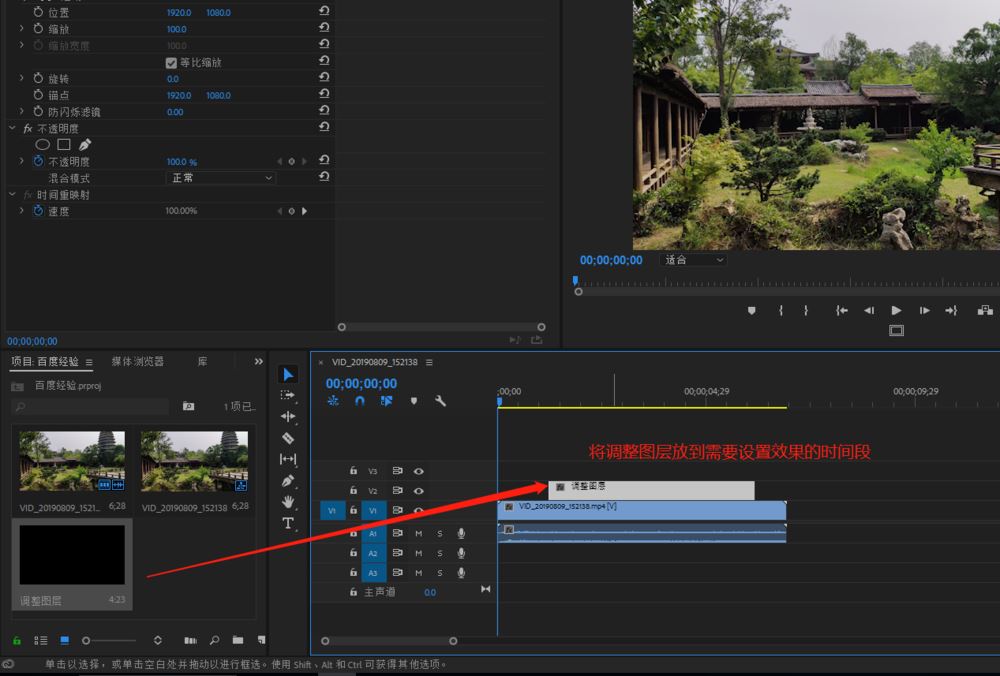
Task: Close the VID_20190809_152138 sequence tab
Action: 321,362
